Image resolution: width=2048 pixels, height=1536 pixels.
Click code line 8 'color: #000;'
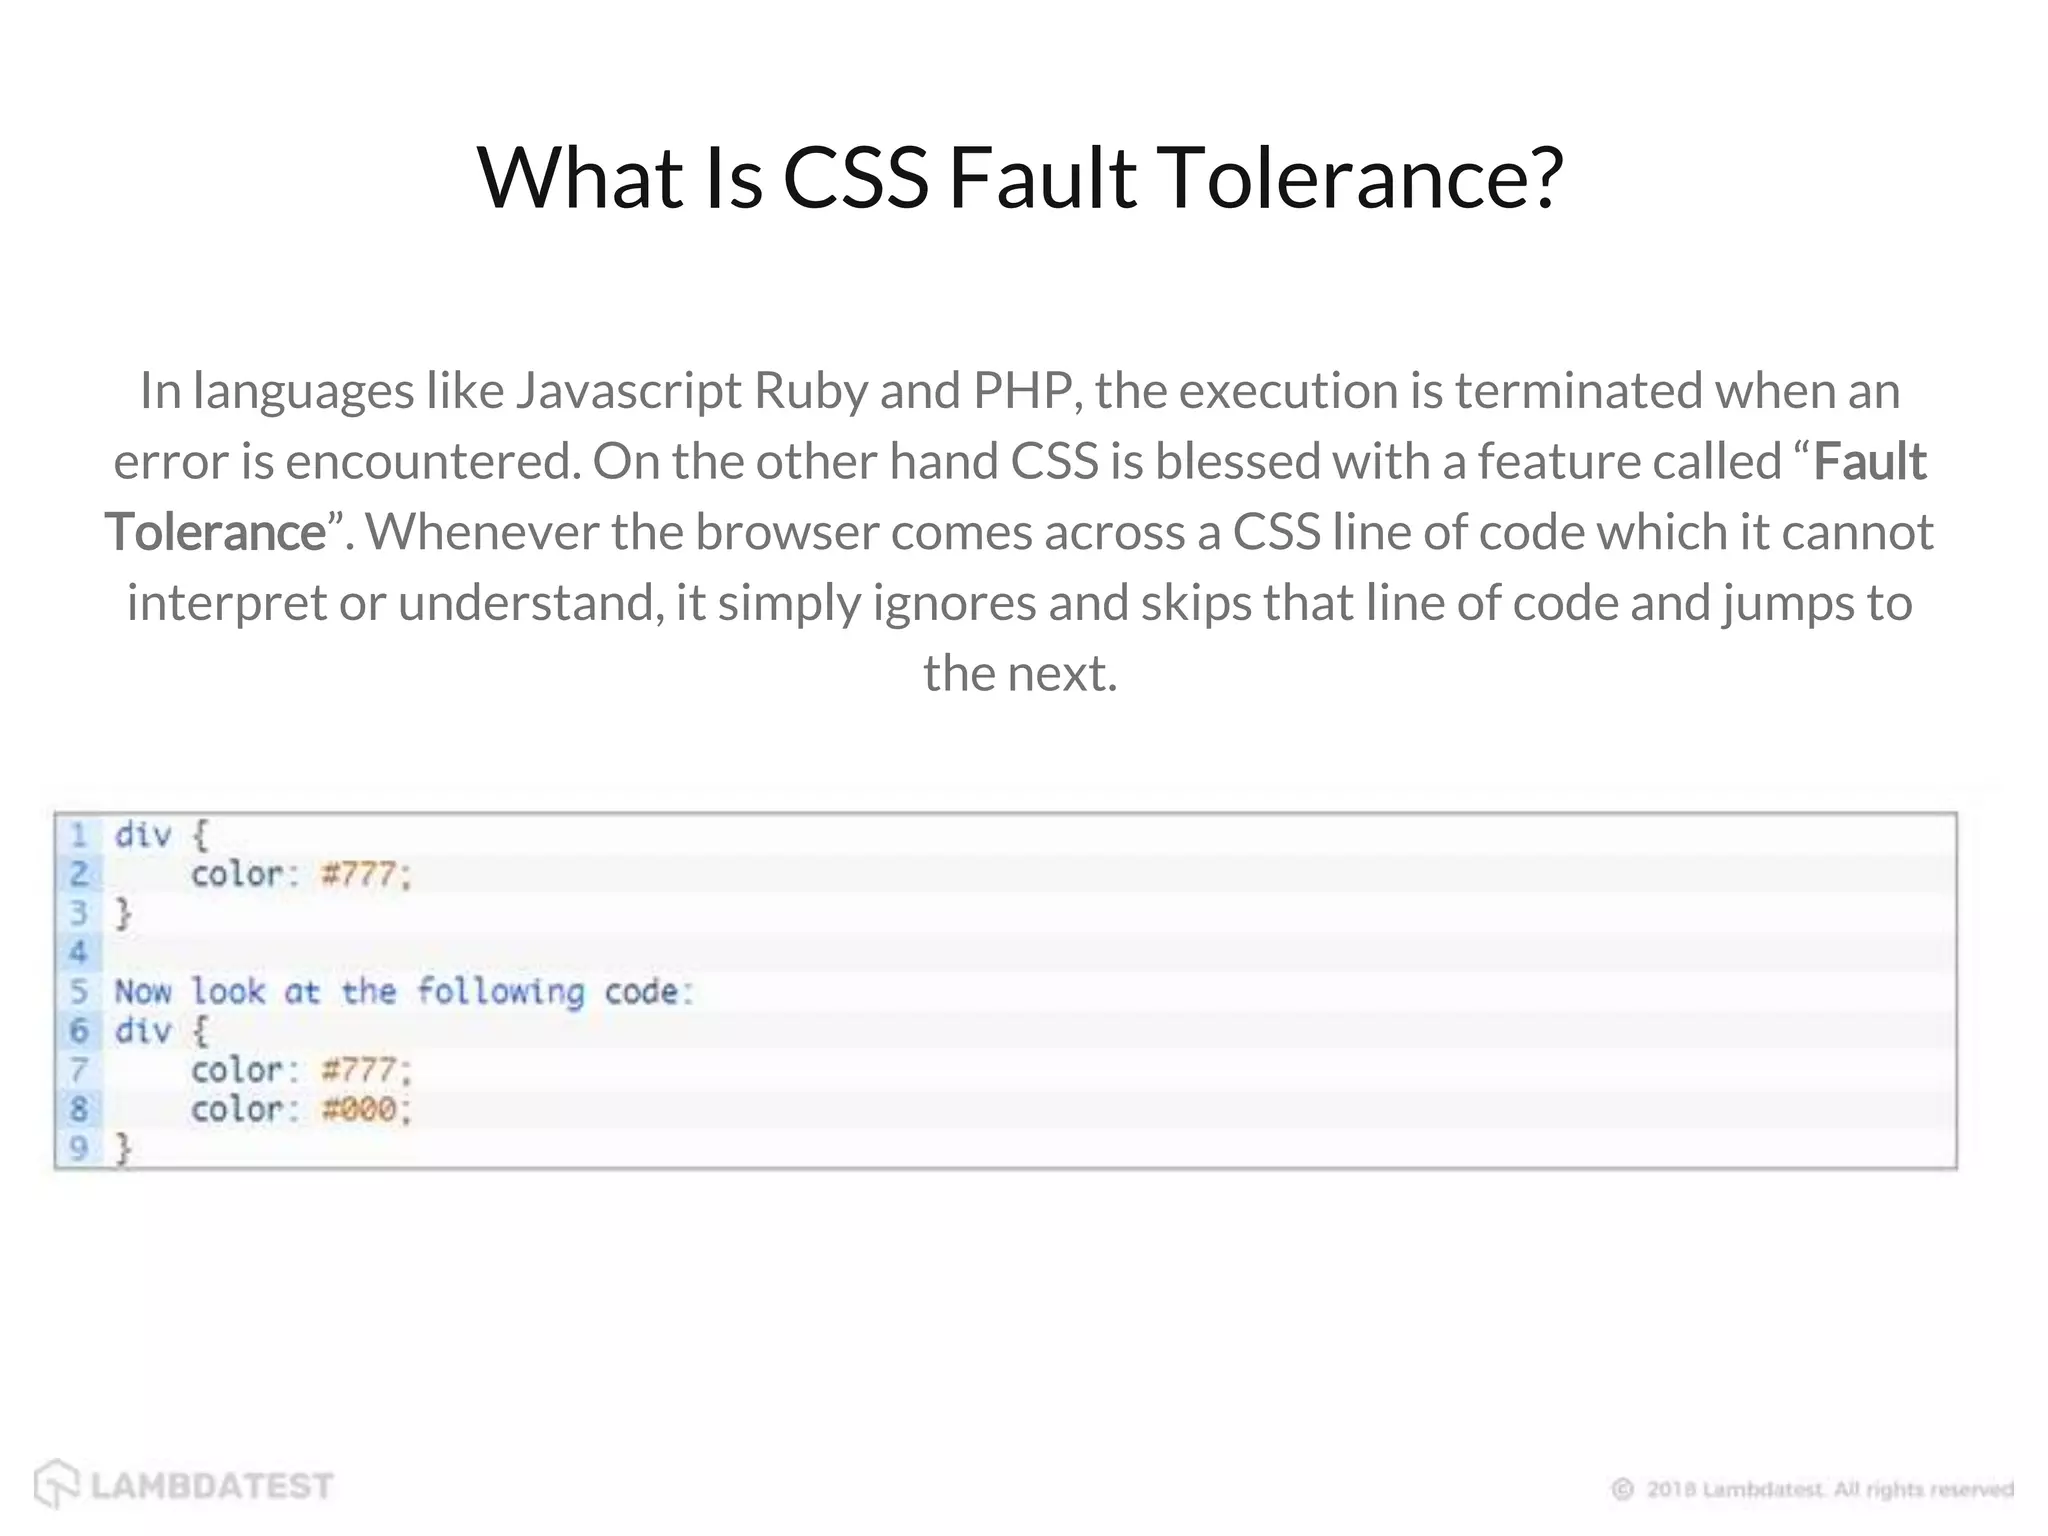pyautogui.click(x=301, y=1109)
